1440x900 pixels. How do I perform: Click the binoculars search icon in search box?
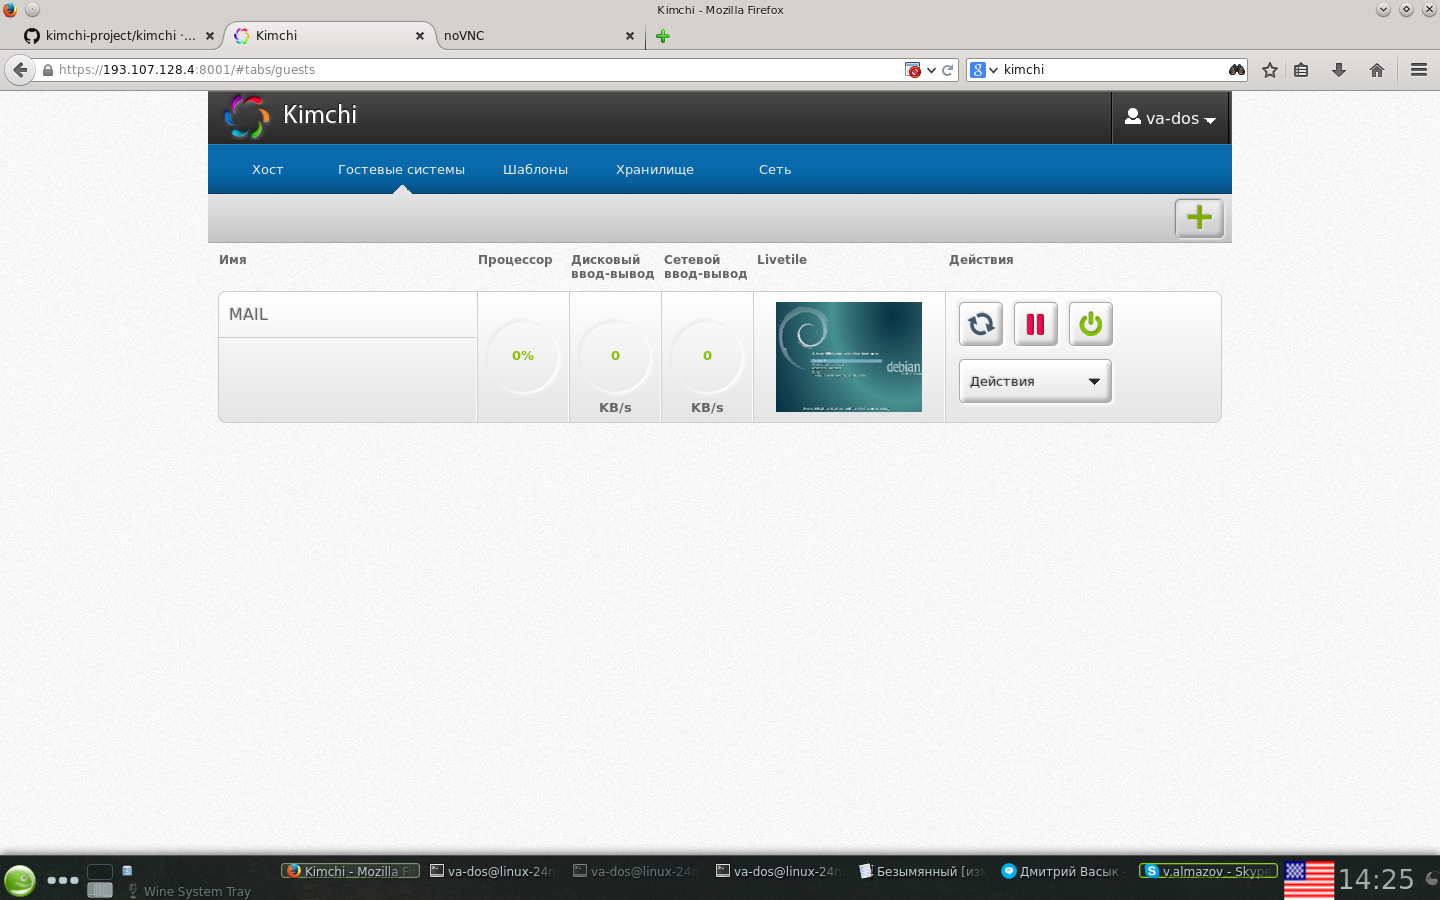1237,70
